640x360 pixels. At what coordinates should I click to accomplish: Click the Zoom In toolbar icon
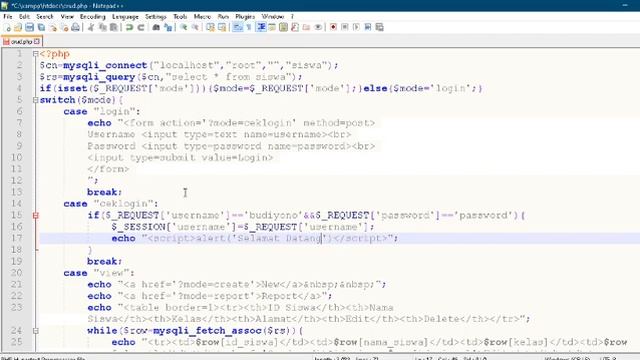[183, 27]
